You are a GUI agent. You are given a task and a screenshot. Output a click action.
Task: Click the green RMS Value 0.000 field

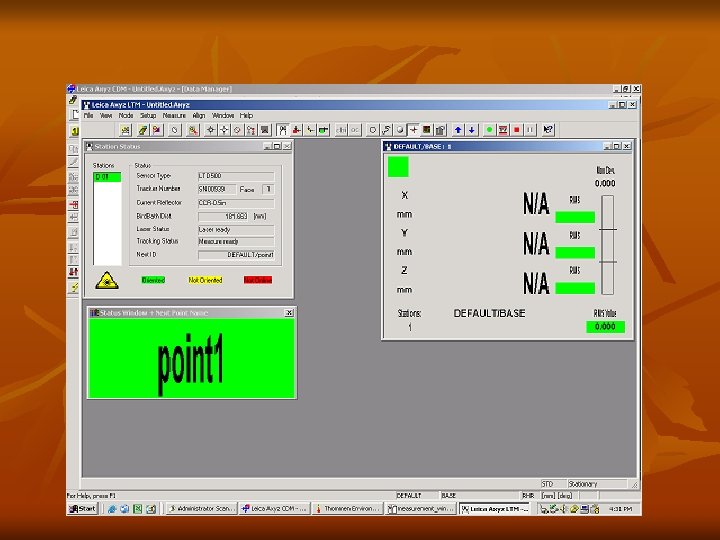pos(605,327)
